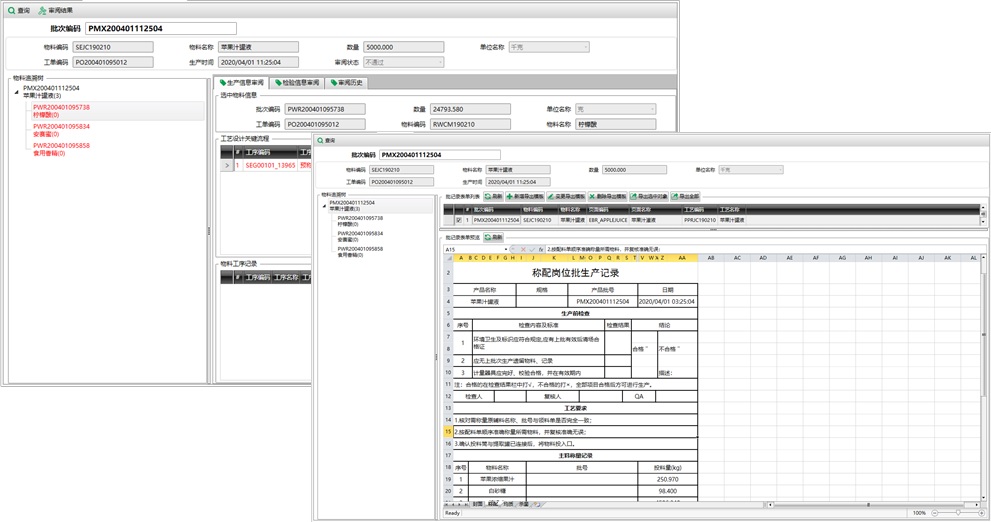Image resolution: width=991 pixels, height=522 pixels.
Task: Select the 均质 sheet tab
Action: pos(508,504)
